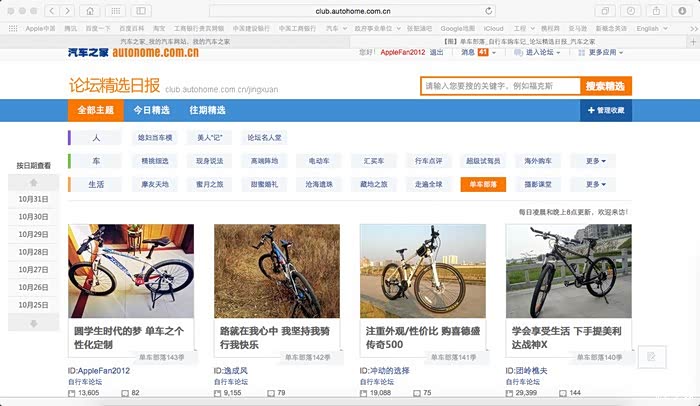
Task: Choose 10月25日 in date list
Action: 33,305
